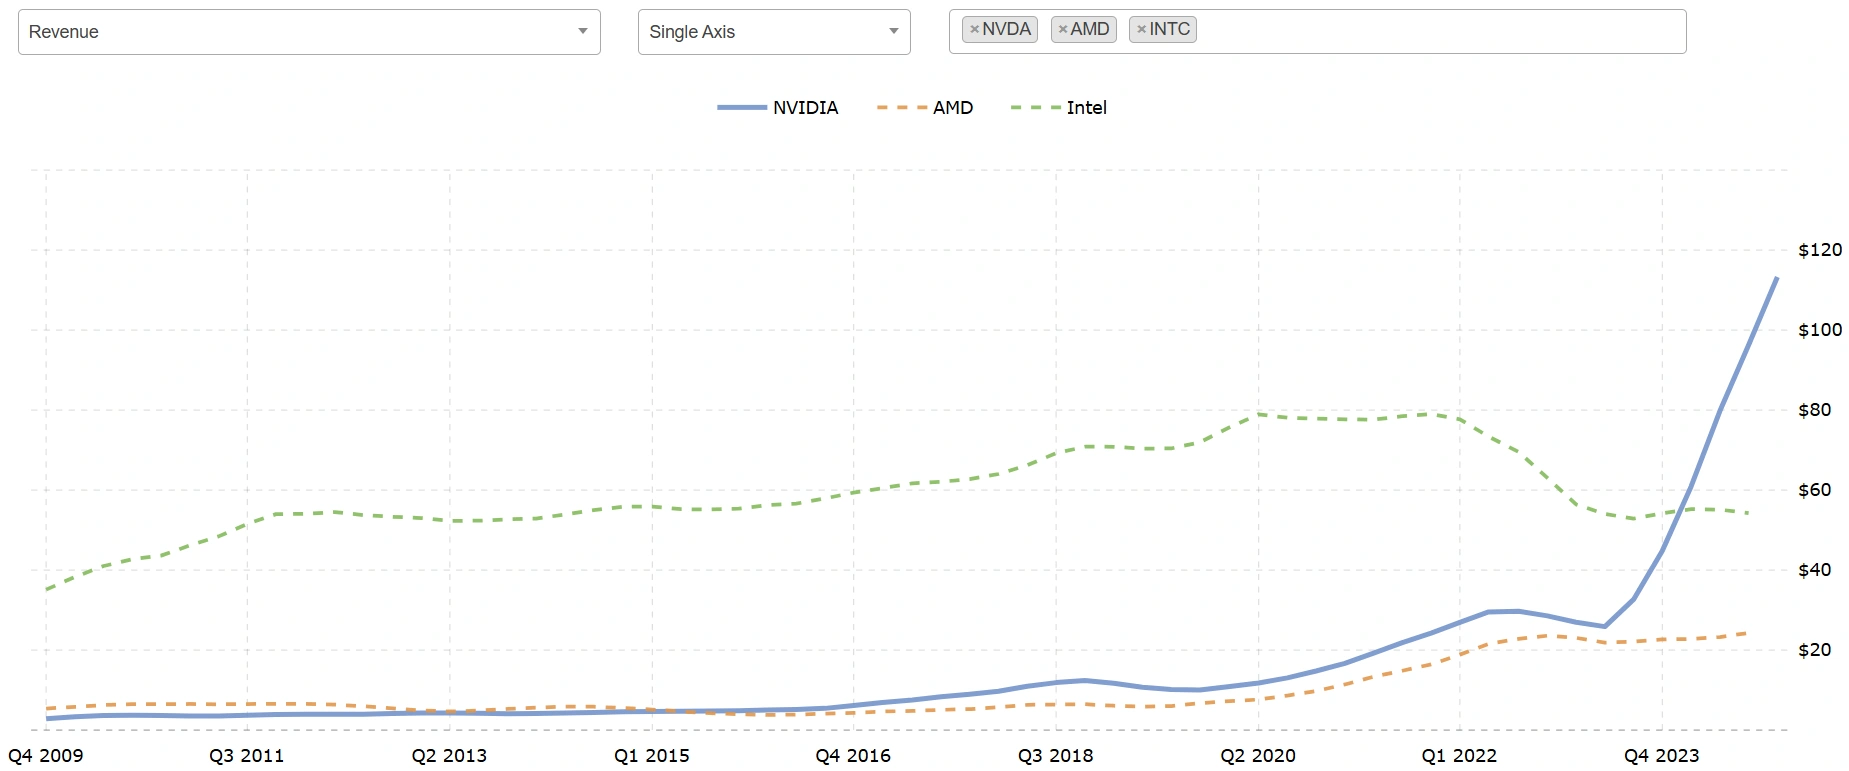The height and width of the screenshot is (771, 1849).
Task: Click the $120 y-axis label
Action: 1820,250
